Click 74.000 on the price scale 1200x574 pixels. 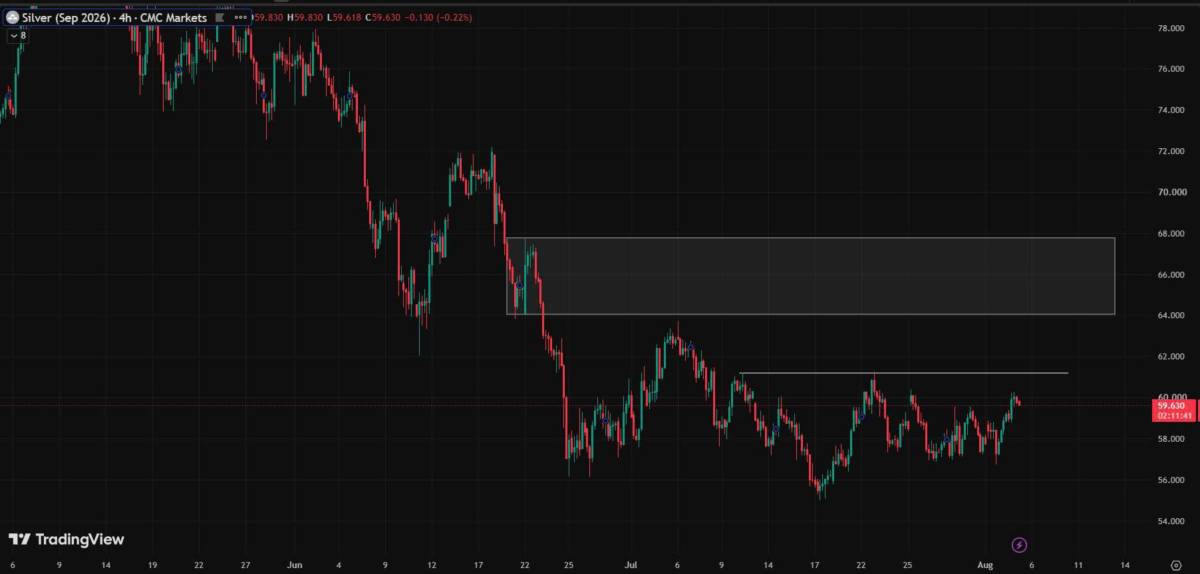[x=1171, y=110]
